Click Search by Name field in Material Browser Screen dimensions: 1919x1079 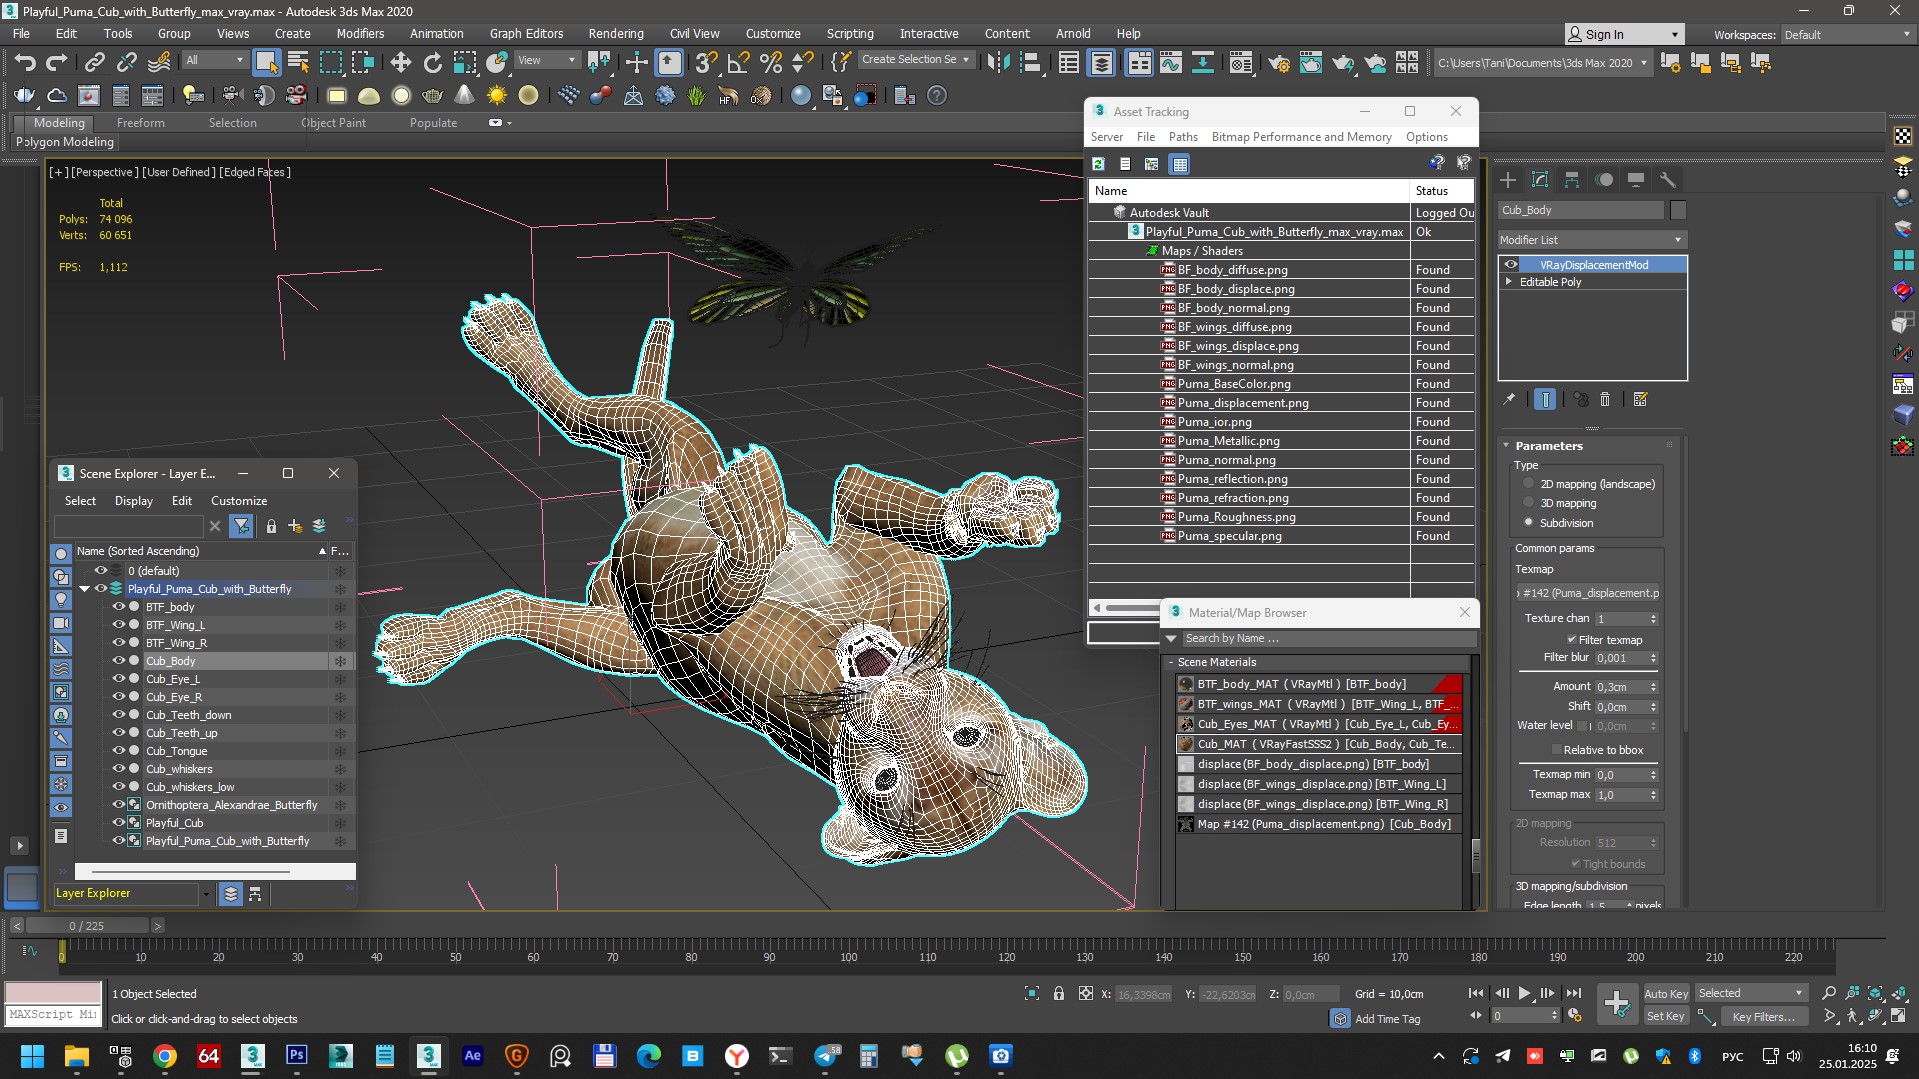tap(1328, 638)
